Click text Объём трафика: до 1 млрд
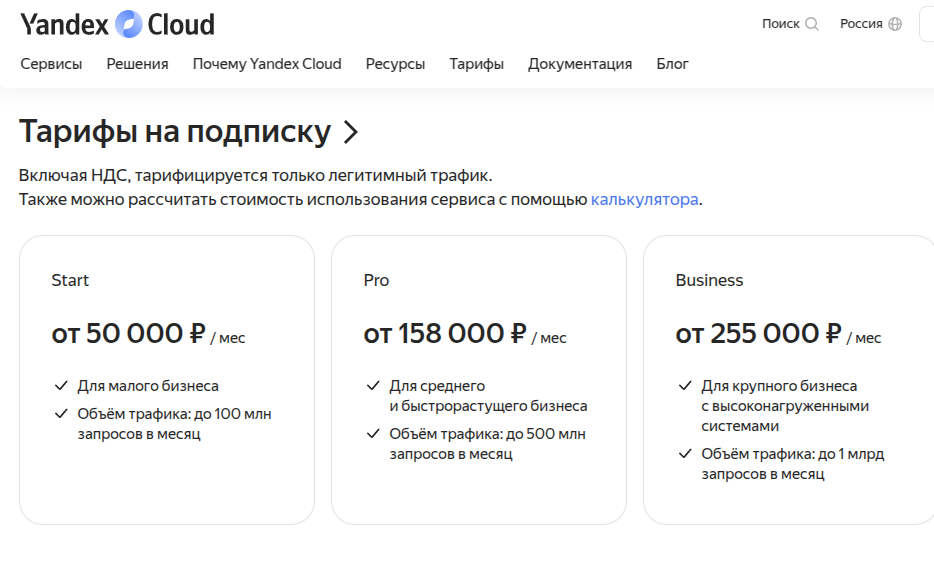 coord(792,454)
